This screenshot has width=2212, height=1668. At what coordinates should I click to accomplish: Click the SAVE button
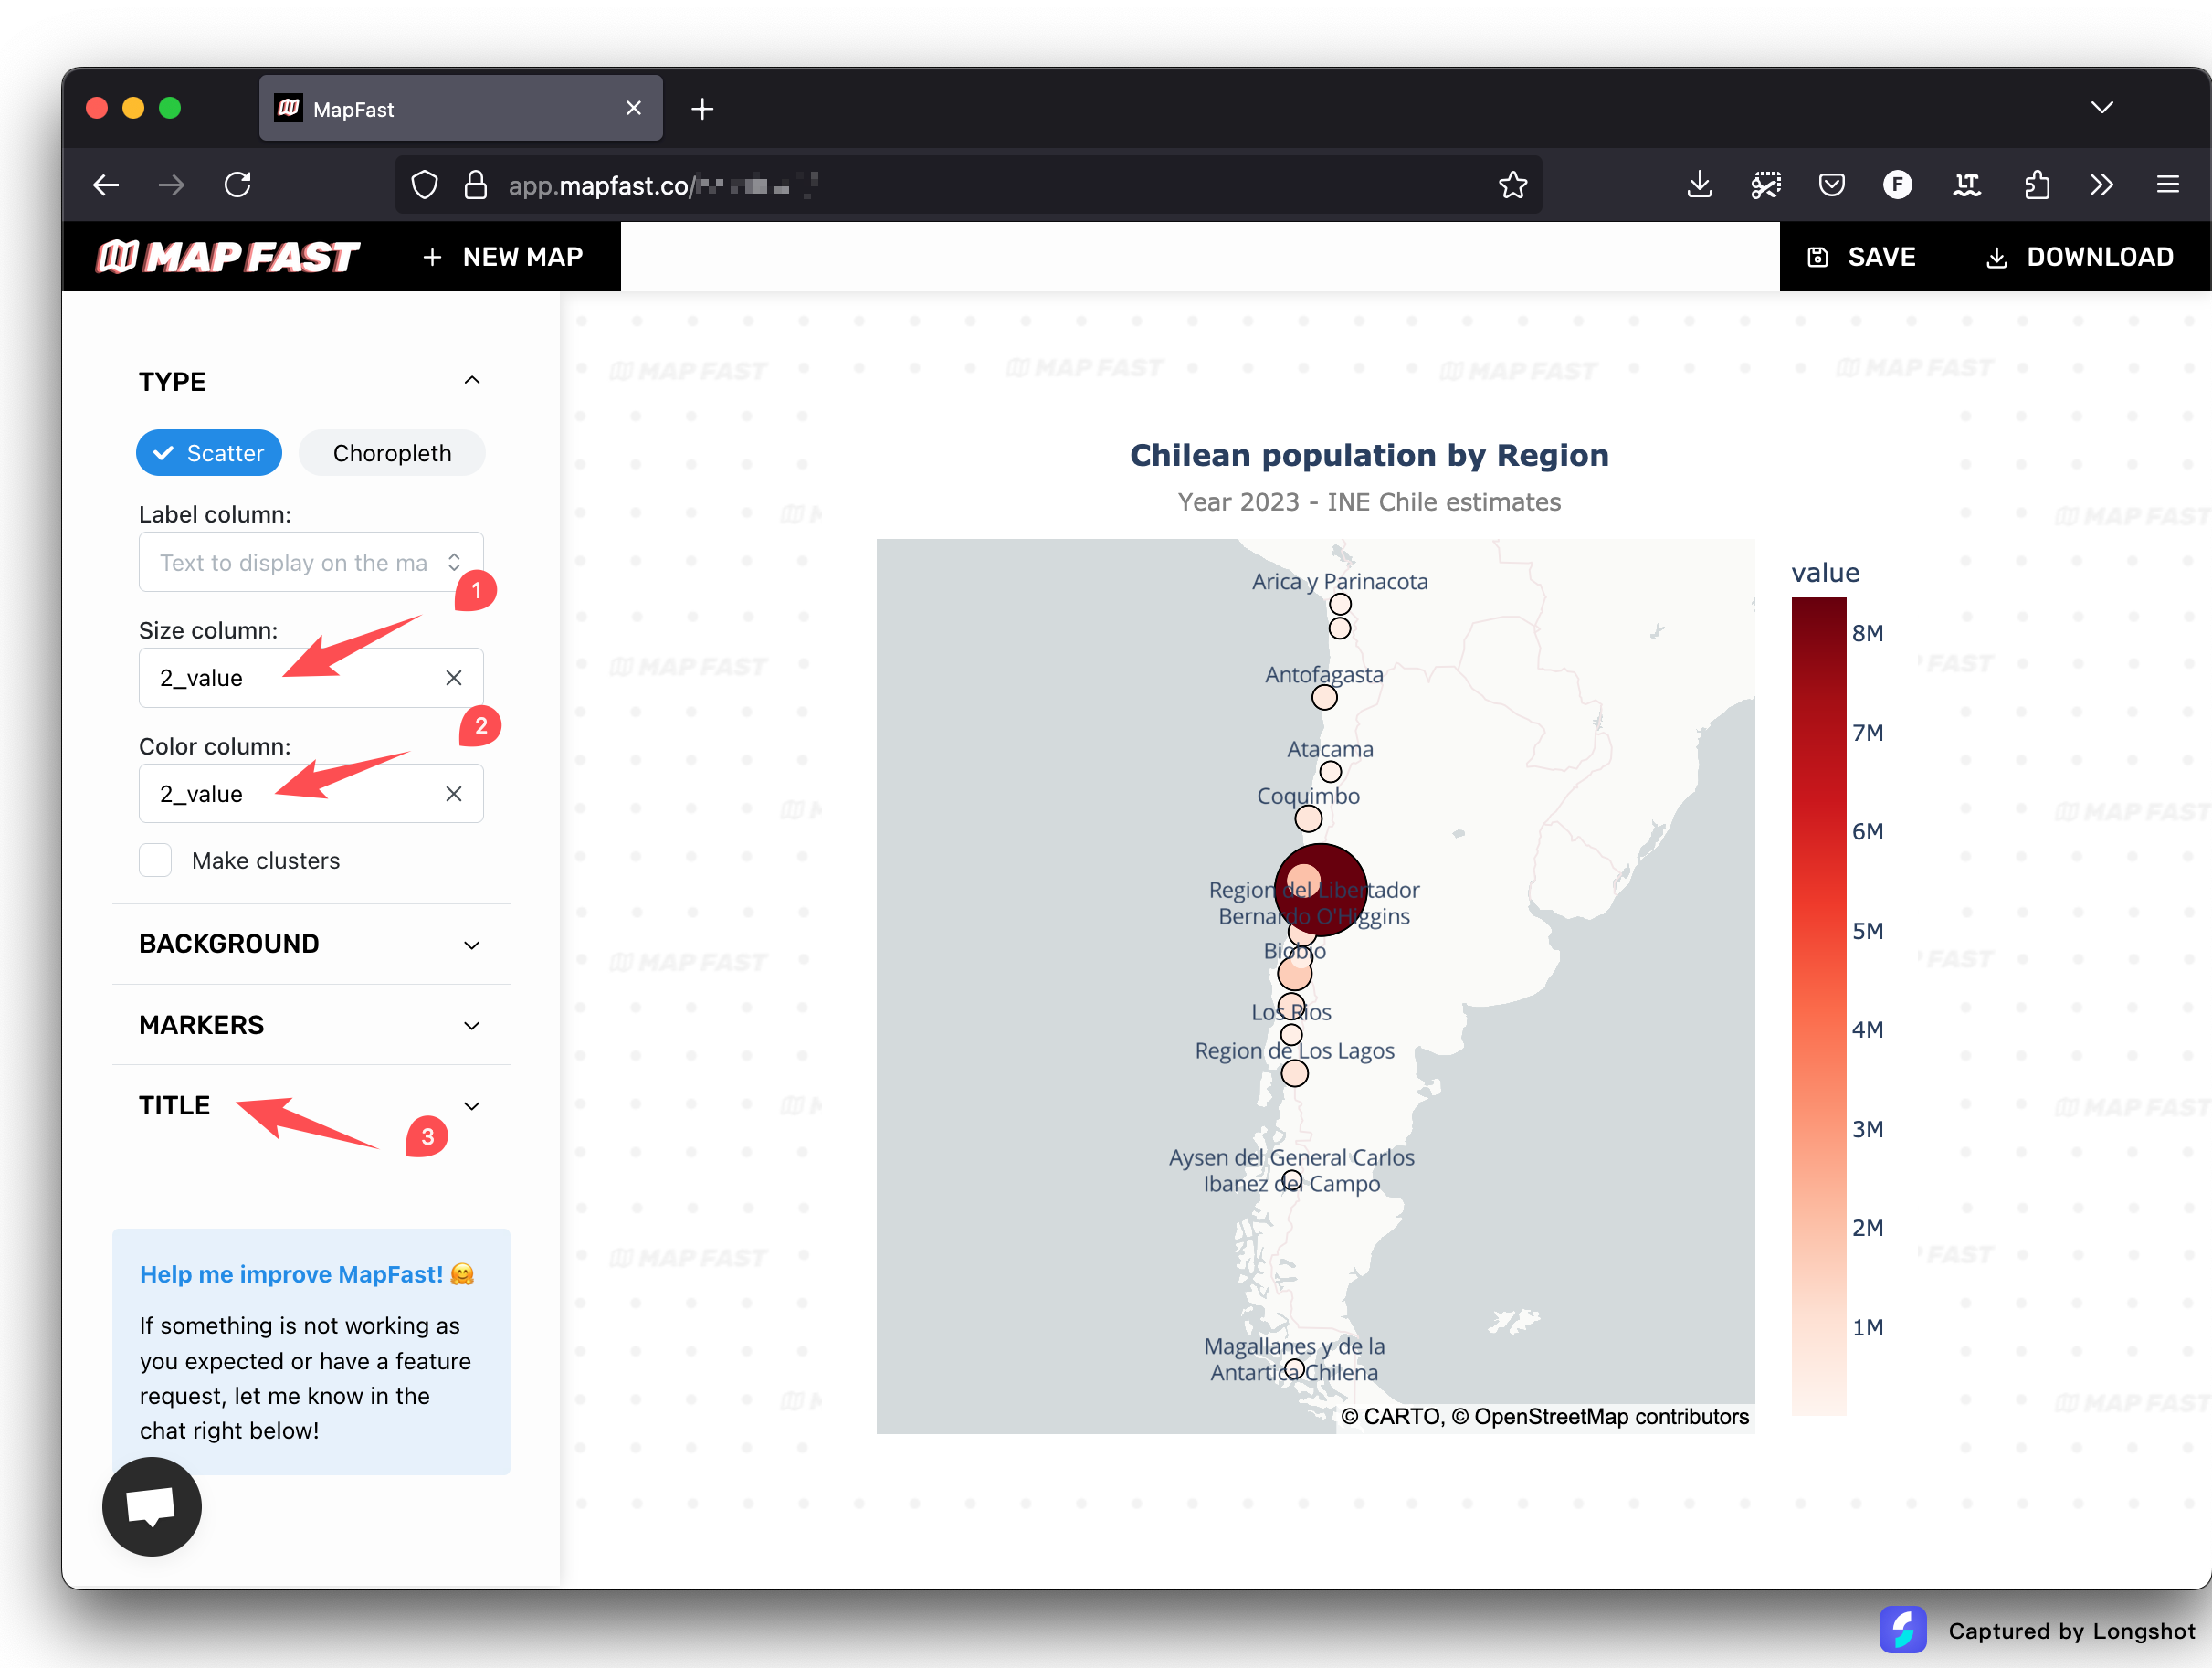tap(1861, 257)
